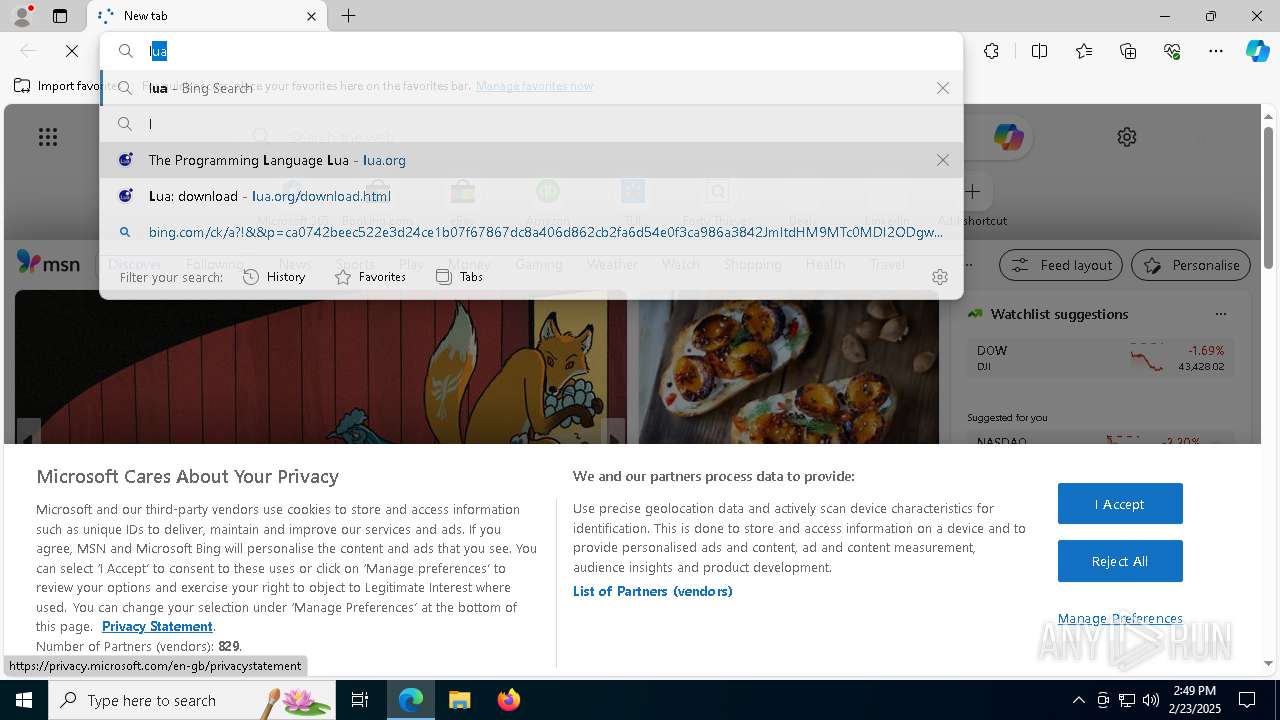This screenshot has width=1280, height=720.
Task: Open List of Partners (vendors) link
Action: 653,591
